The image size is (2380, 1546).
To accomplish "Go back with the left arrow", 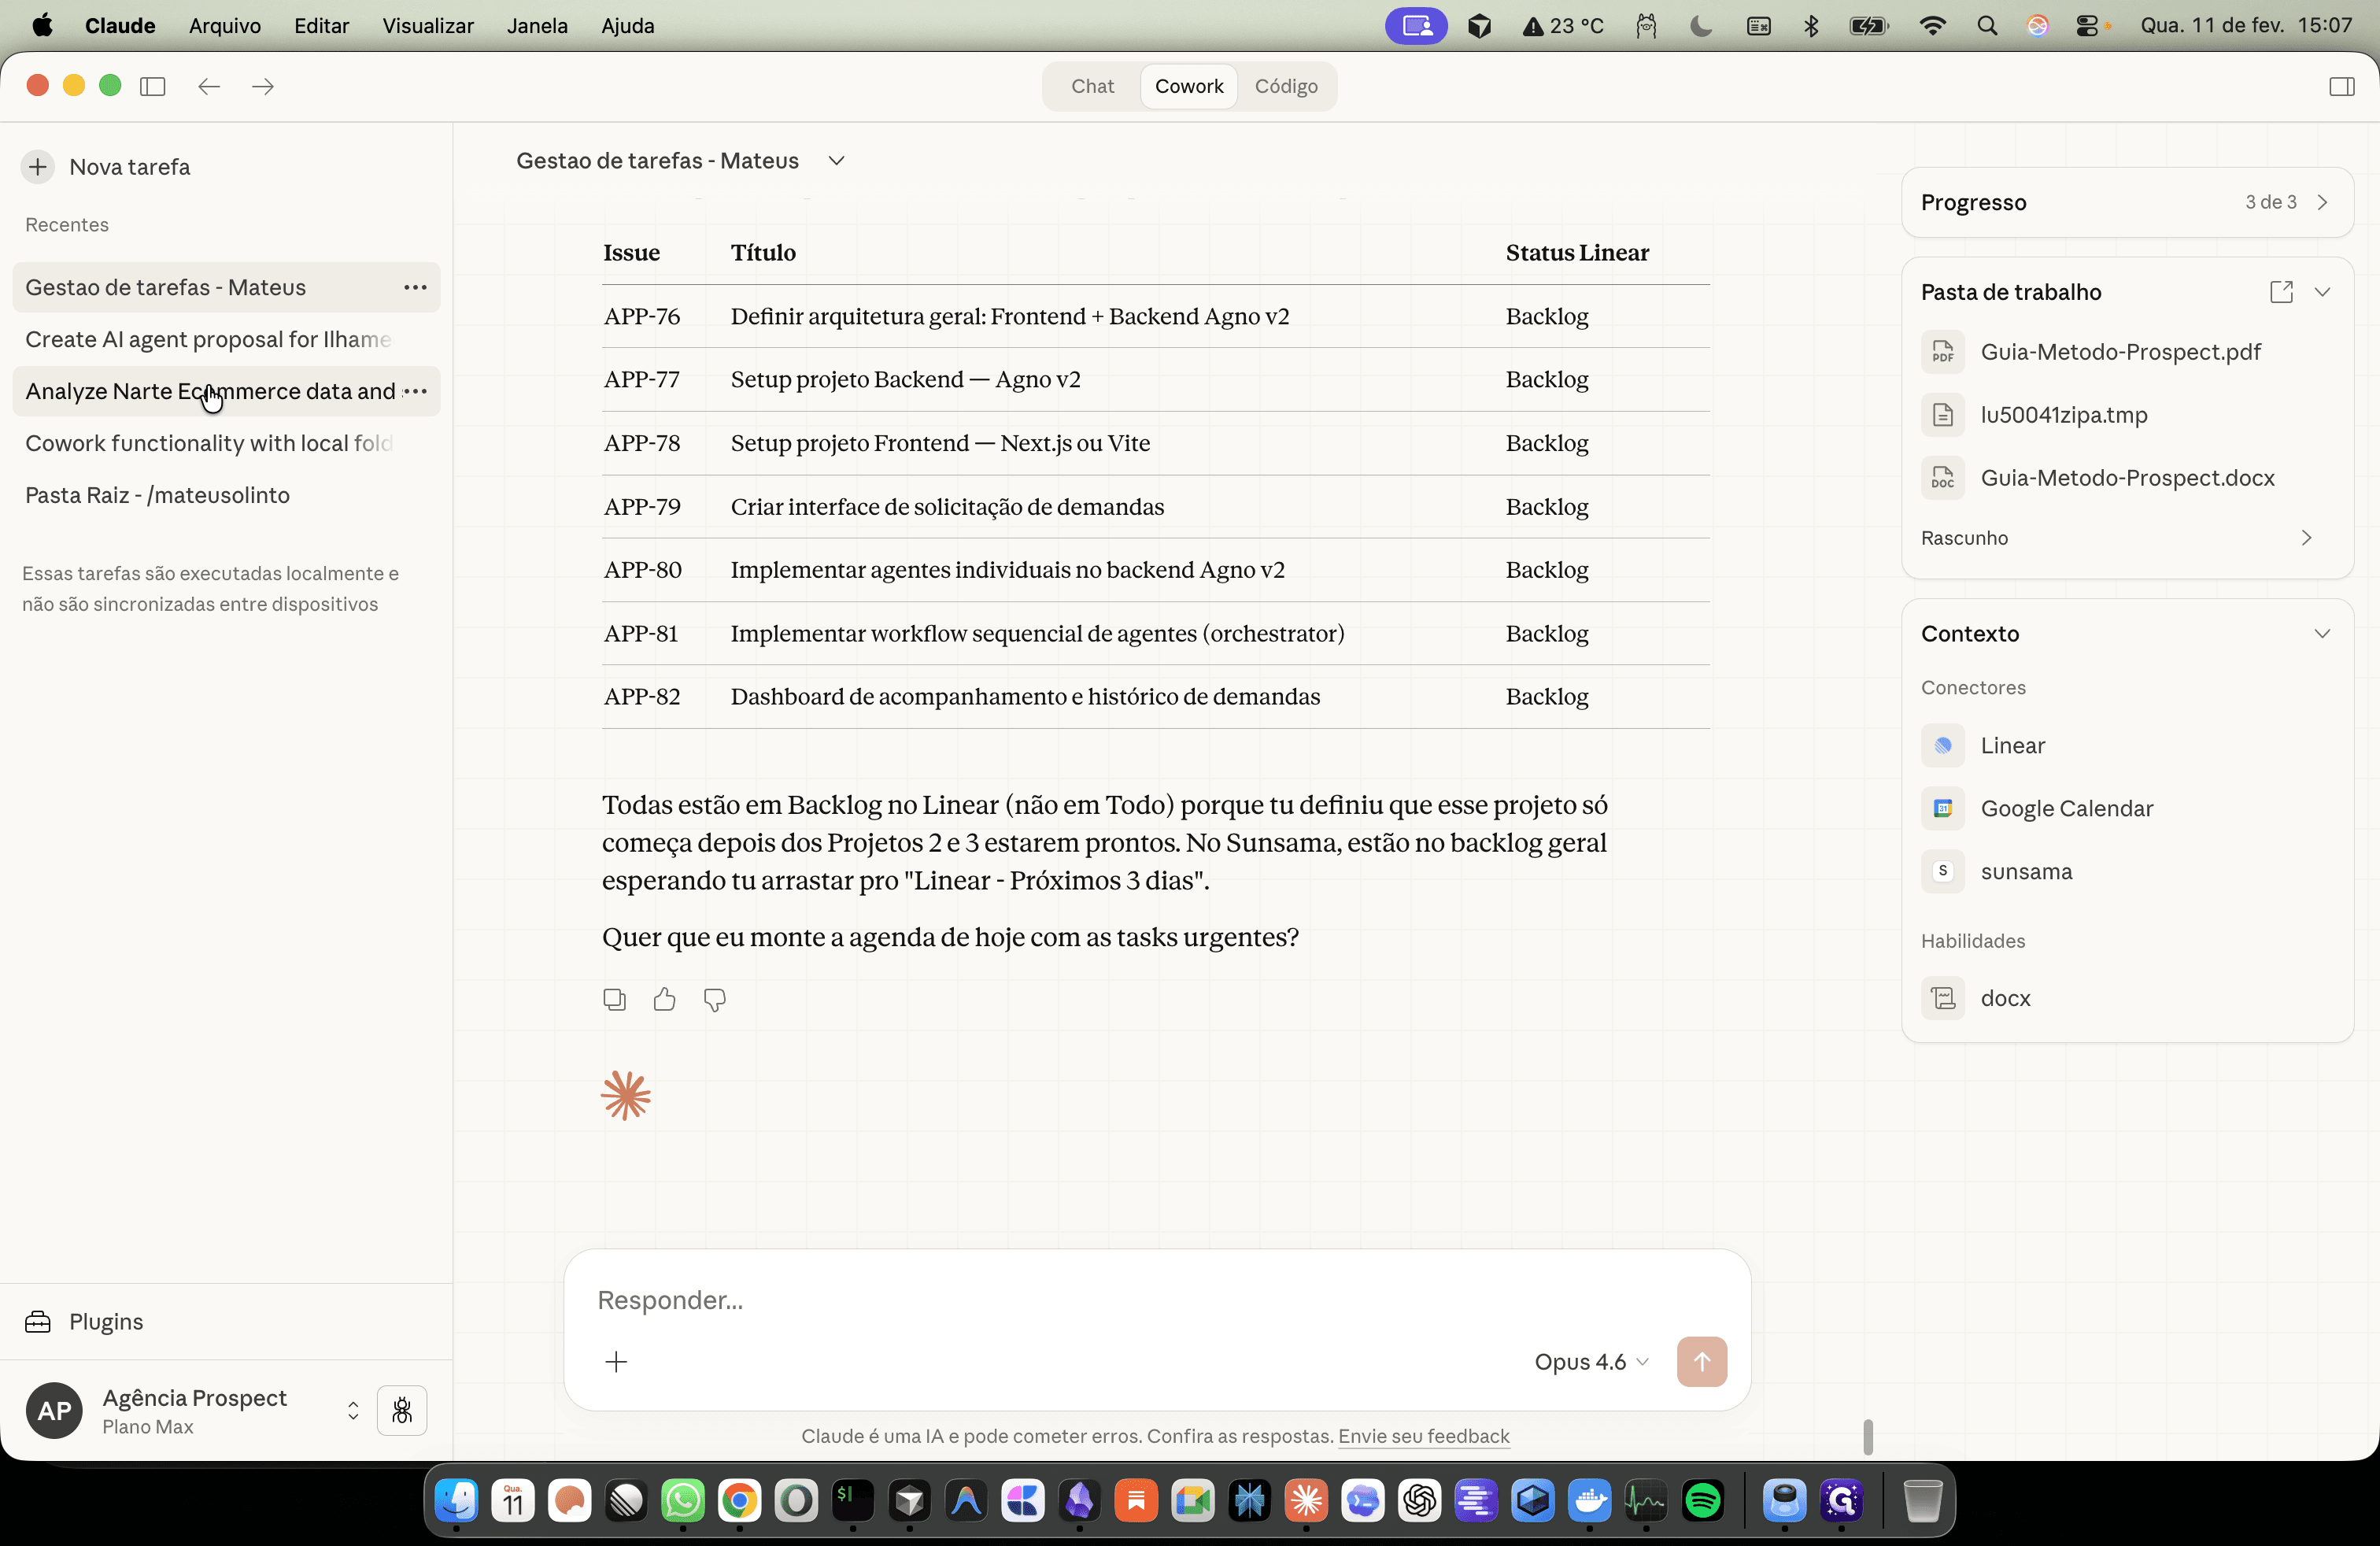I will 209,86.
